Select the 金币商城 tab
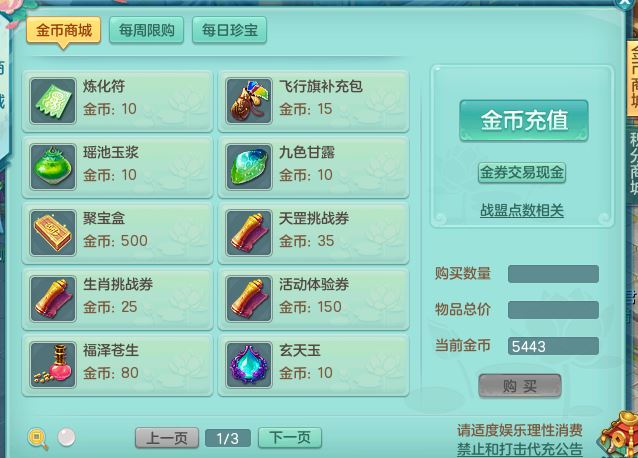 (x=63, y=31)
